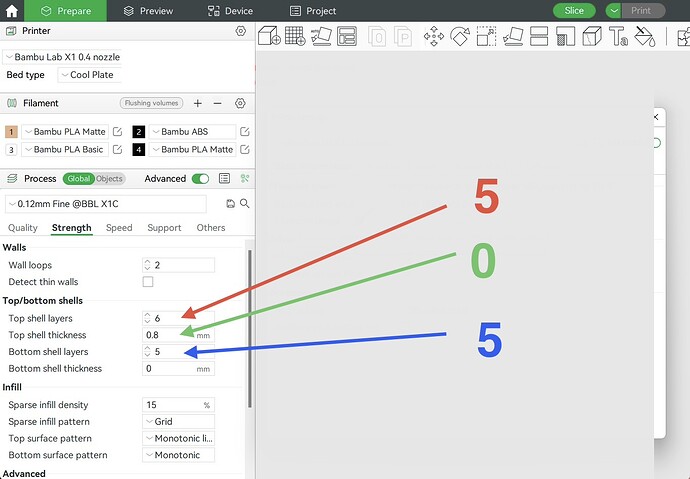Image resolution: width=690 pixels, height=479 pixels.
Task: Open the Bed type Cool Plate dropdown
Action: [x=89, y=75]
